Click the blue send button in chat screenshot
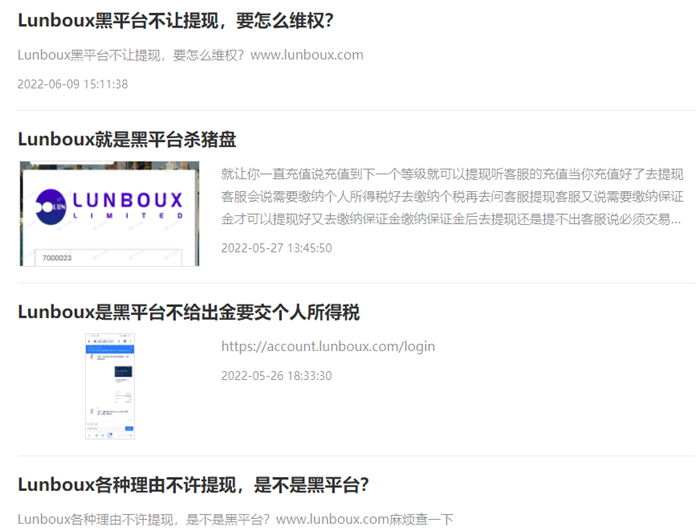The image size is (700, 531). [129, 431]
